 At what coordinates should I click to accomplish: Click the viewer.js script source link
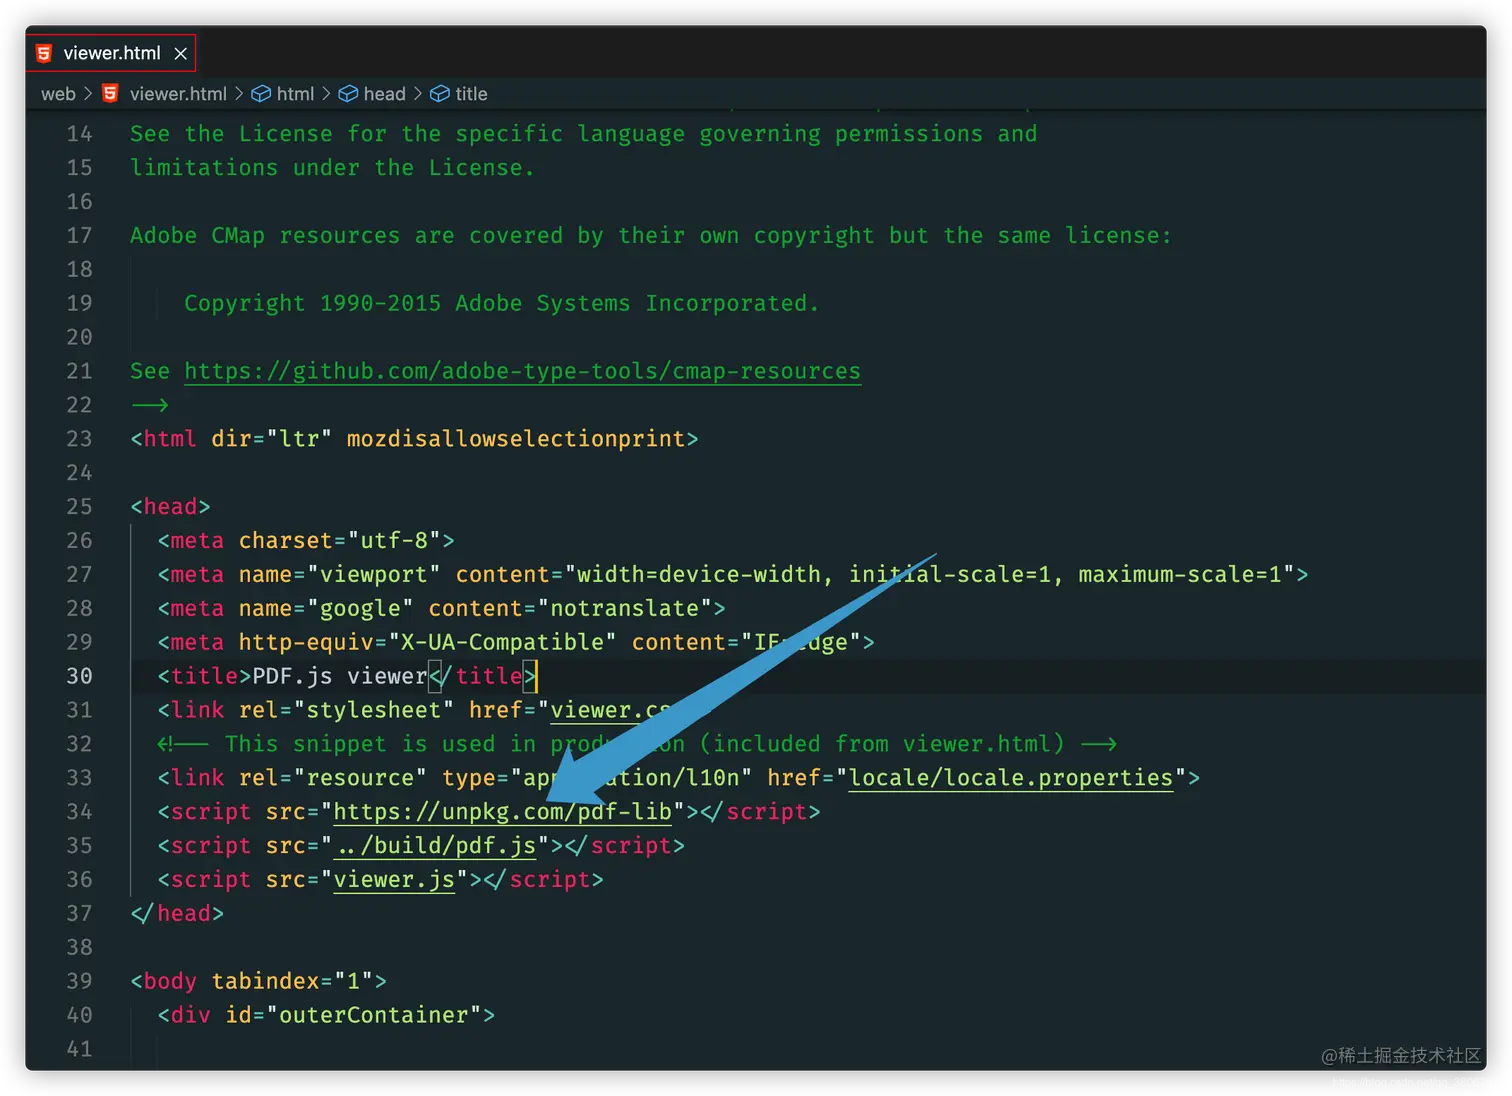[394, 879]
